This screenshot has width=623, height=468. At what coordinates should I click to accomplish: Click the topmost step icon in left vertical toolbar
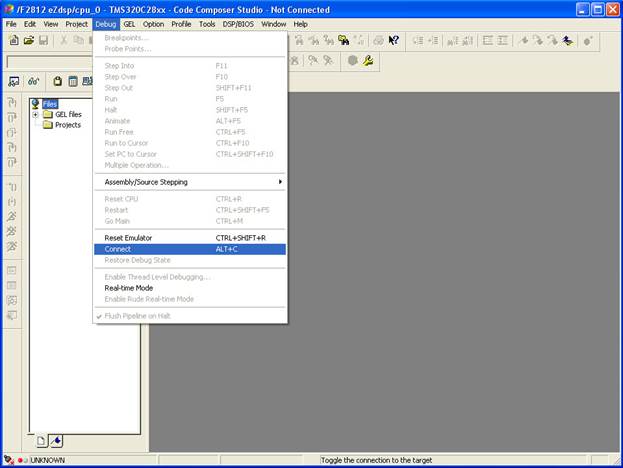[12, 103]
